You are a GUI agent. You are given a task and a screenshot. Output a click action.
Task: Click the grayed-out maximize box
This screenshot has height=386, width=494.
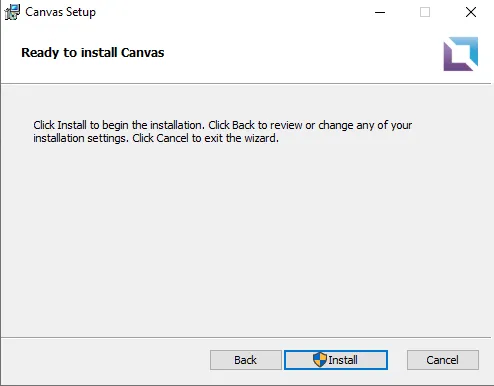(425, 12)
